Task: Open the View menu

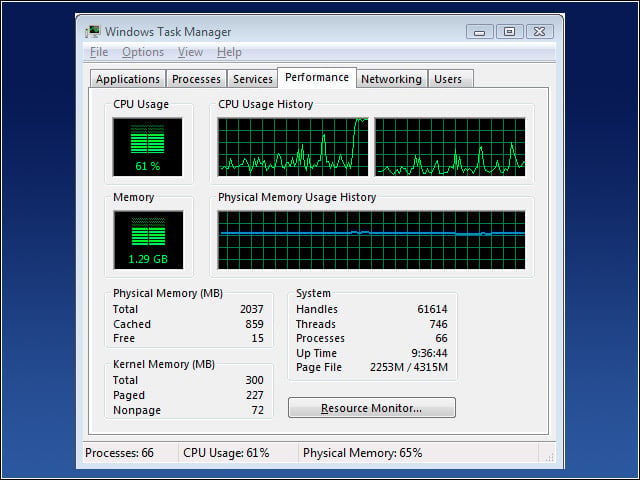Action: (190, 52)
